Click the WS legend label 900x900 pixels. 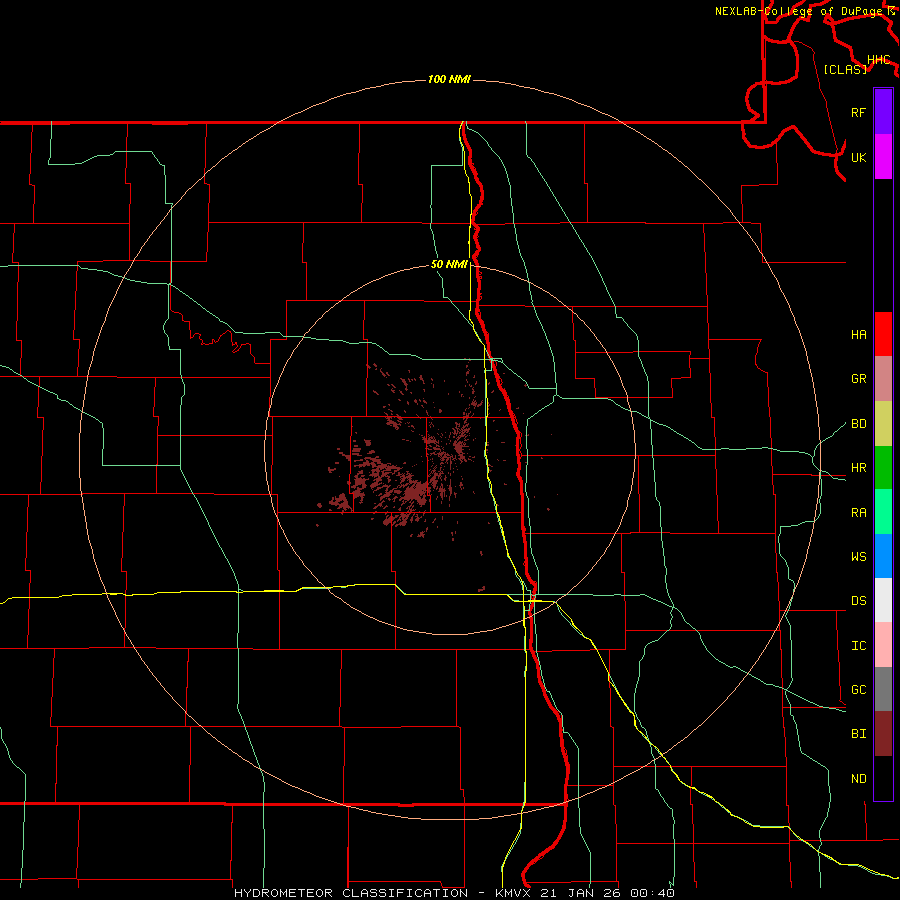[858, 557]
